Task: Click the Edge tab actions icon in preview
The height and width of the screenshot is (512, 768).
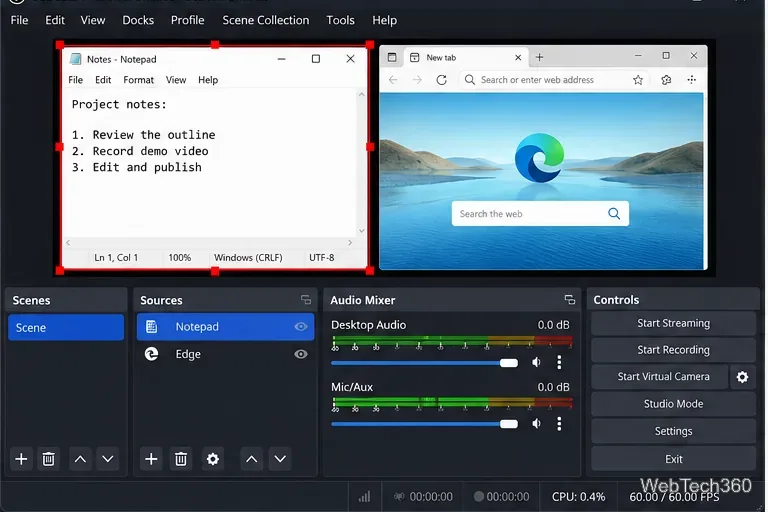Action: pos(392,57)
